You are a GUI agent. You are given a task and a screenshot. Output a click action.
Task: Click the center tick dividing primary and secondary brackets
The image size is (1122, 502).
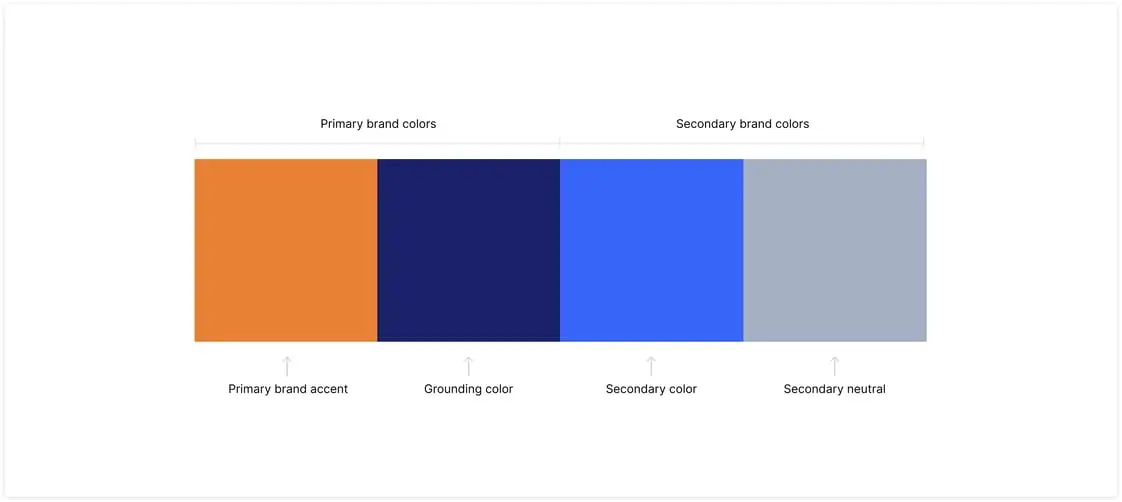pos(560,142)
